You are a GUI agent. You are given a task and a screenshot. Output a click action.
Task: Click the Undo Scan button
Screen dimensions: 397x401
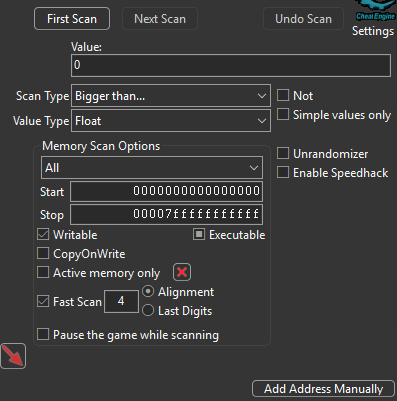[x=303, y=19]
